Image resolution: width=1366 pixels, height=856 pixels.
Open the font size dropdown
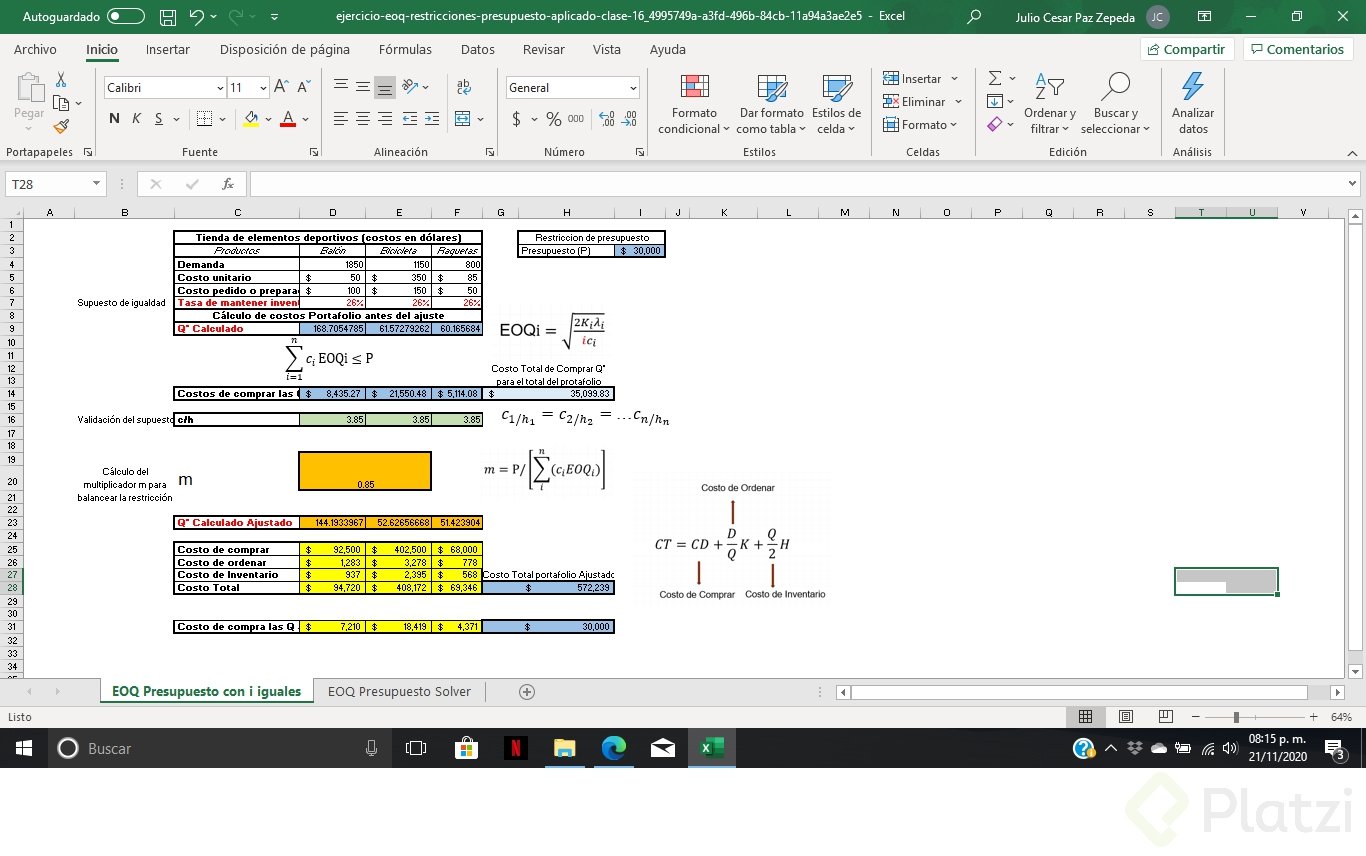pos(266,88)
